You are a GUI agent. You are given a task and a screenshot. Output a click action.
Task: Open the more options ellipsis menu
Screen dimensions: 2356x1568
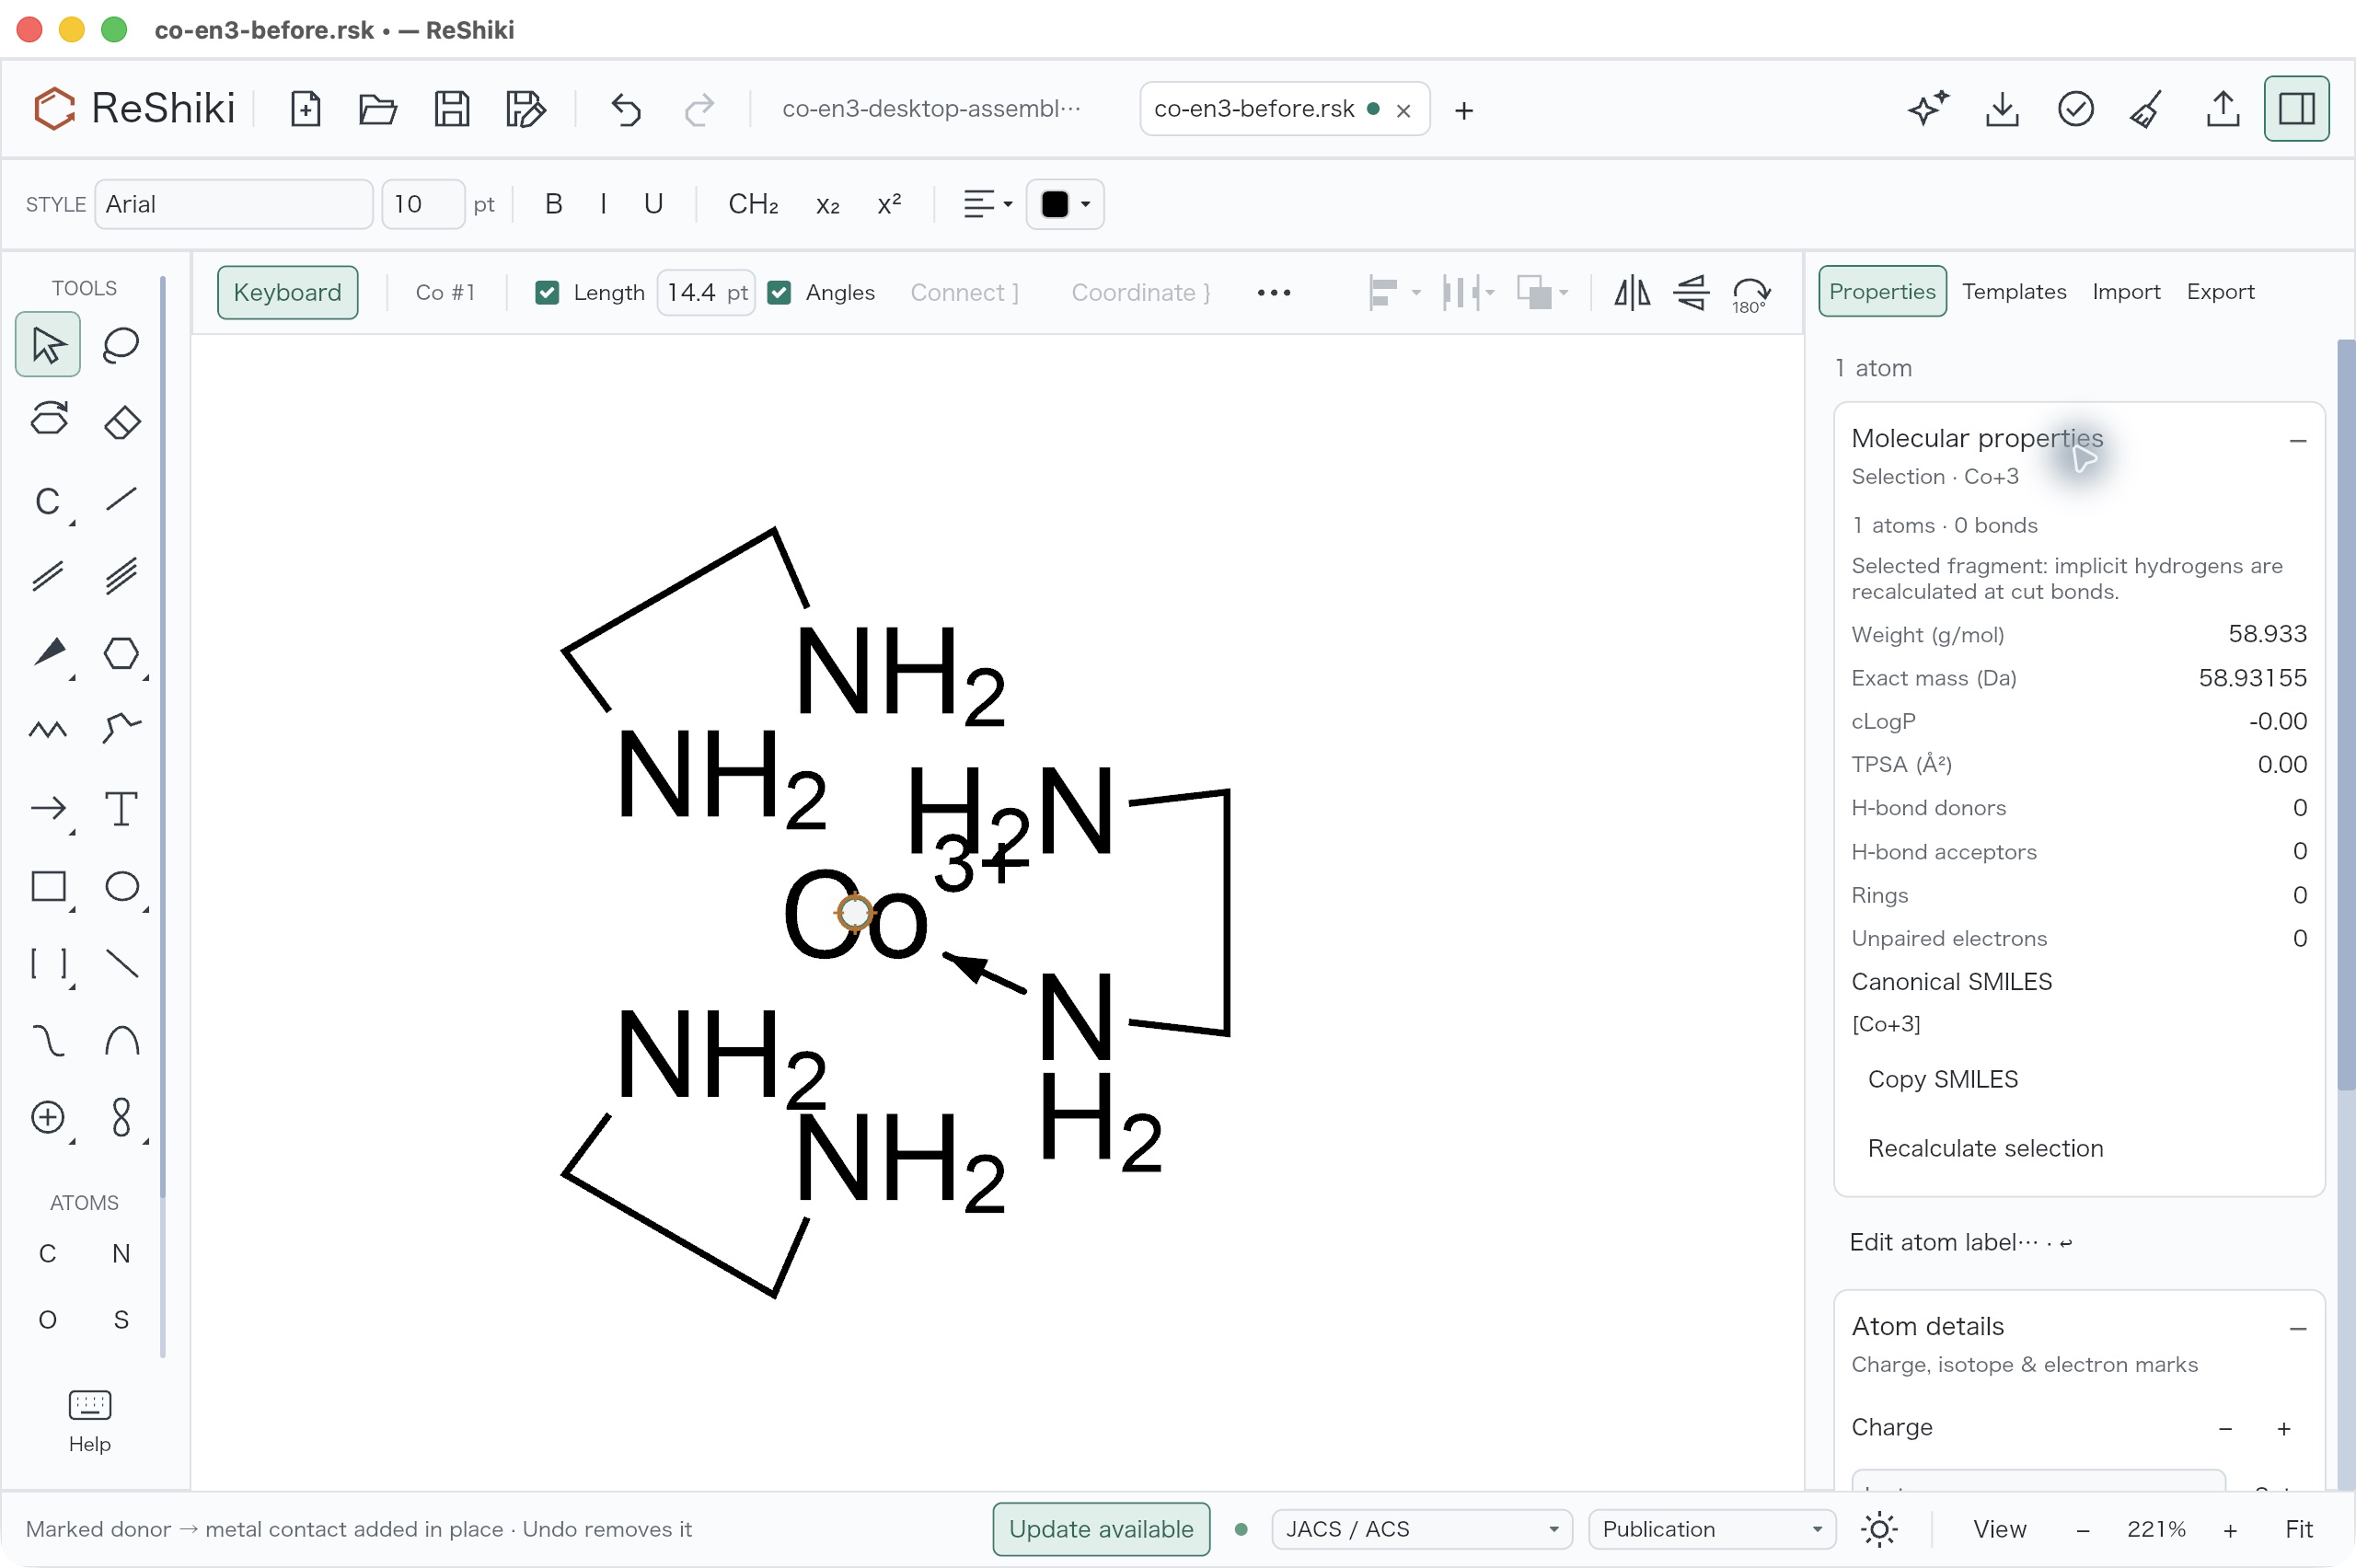tap(1273, 293)
